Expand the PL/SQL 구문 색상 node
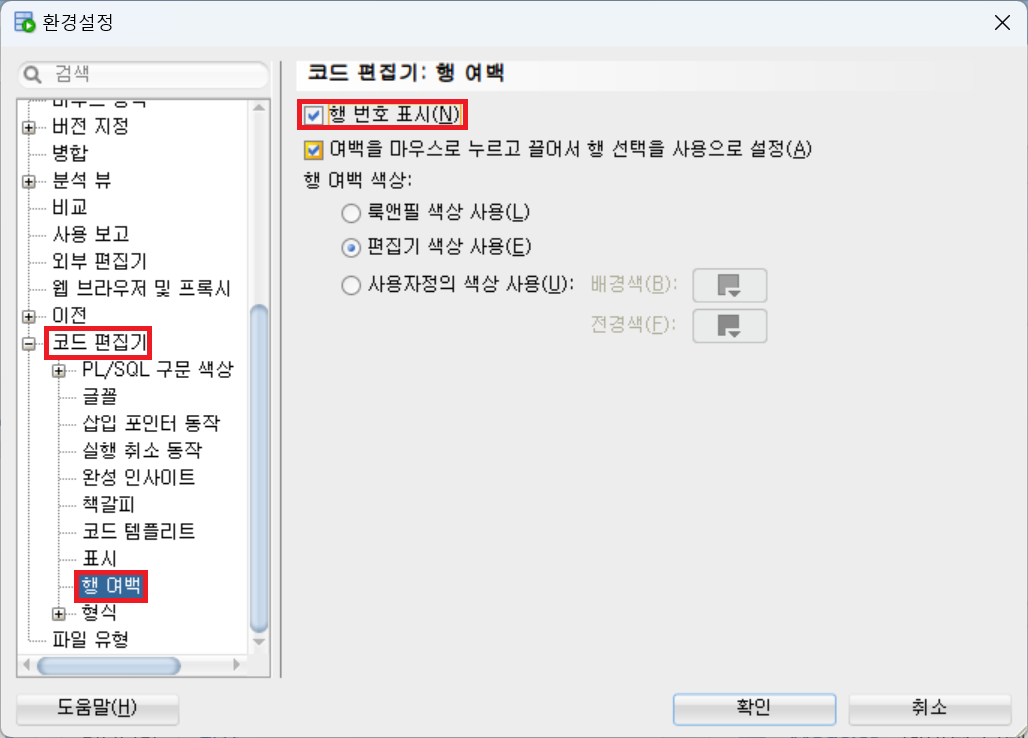 point(59,371)
